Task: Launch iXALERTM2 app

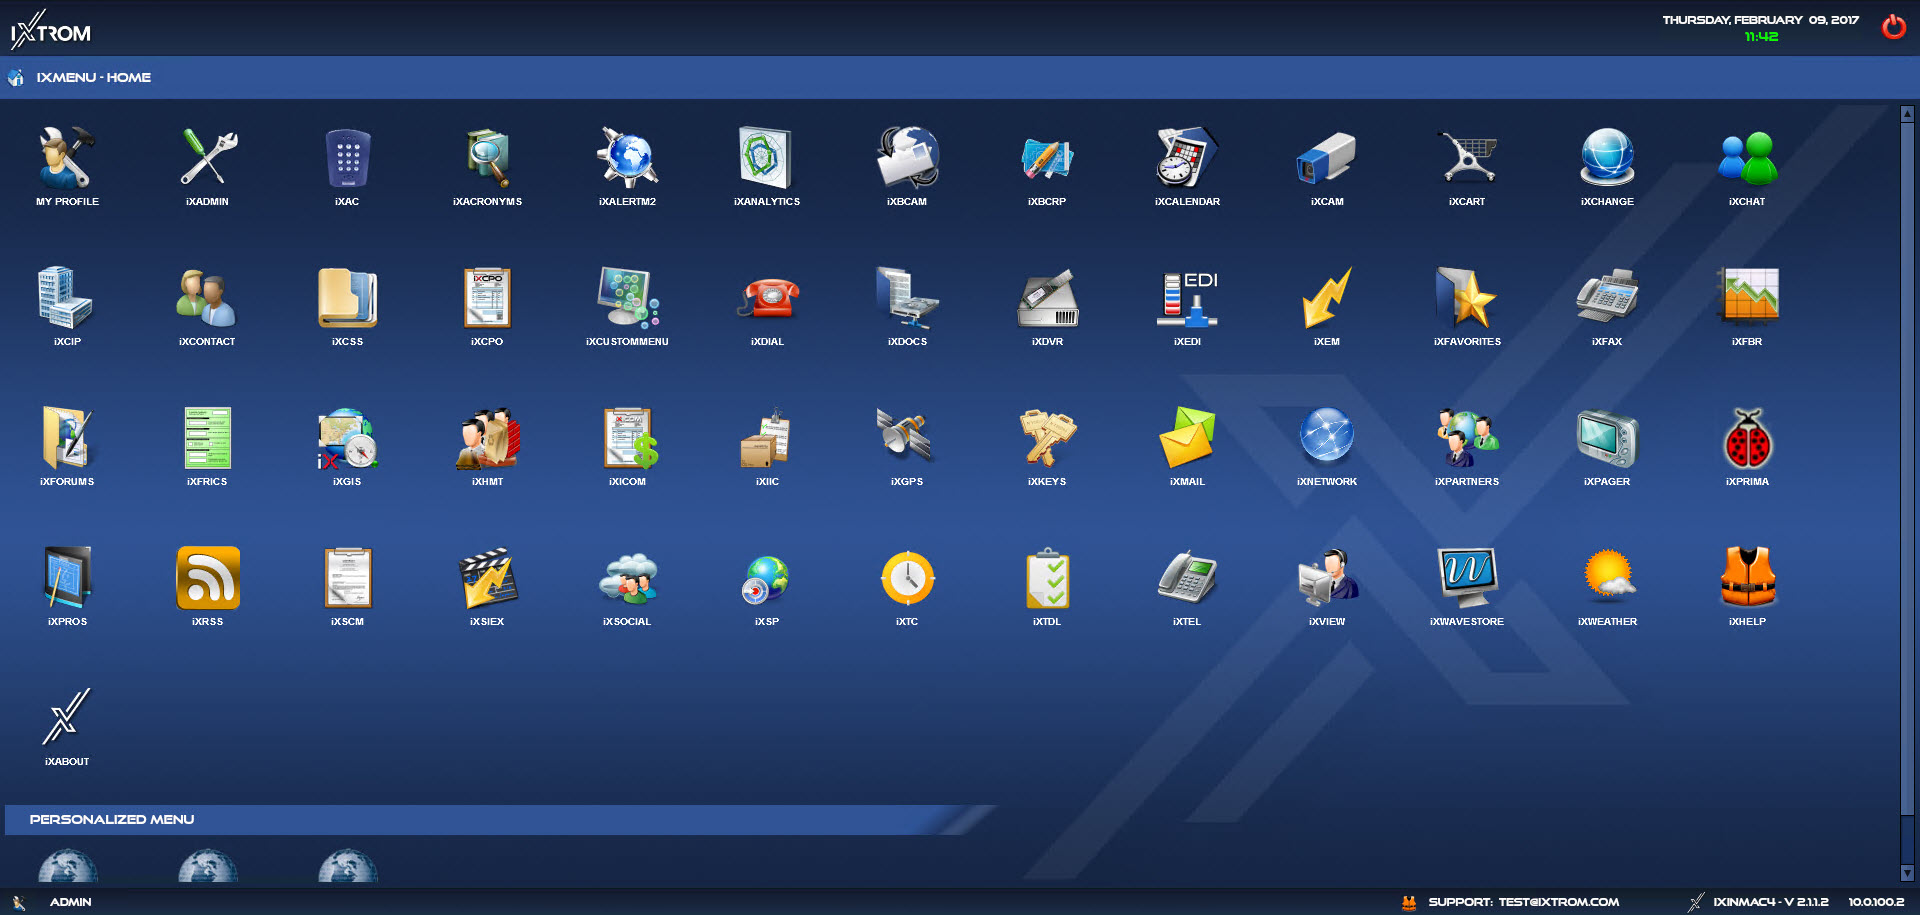Action: tap(627, 158)
